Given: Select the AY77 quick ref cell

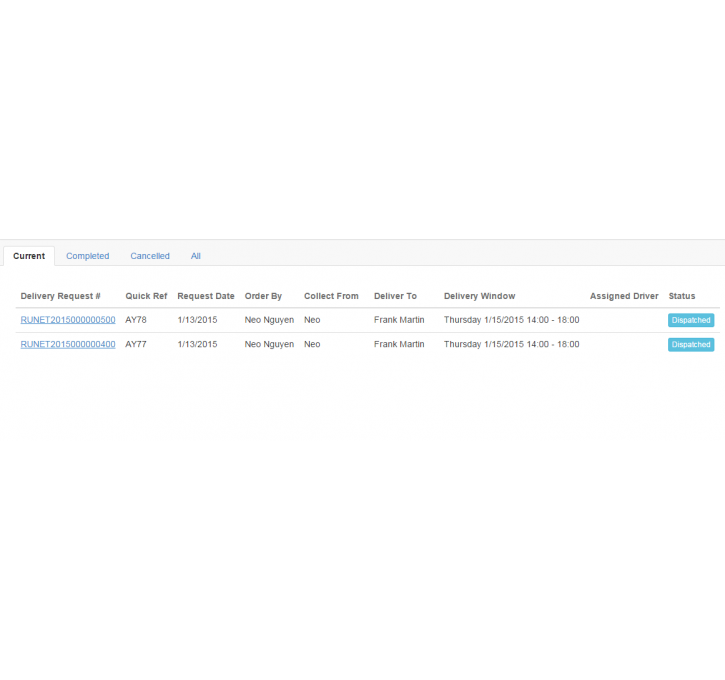Looking at the screenshot, I should [136, 344].
